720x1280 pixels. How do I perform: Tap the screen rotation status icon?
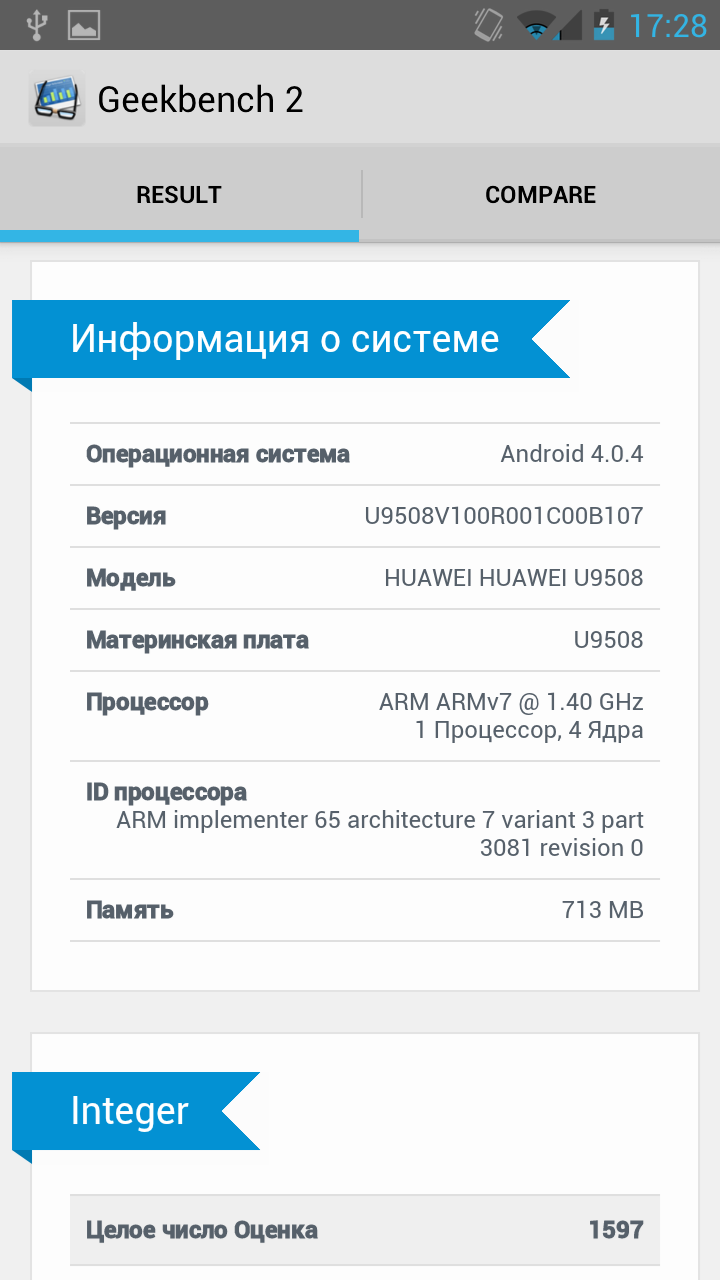click(489, 25)
